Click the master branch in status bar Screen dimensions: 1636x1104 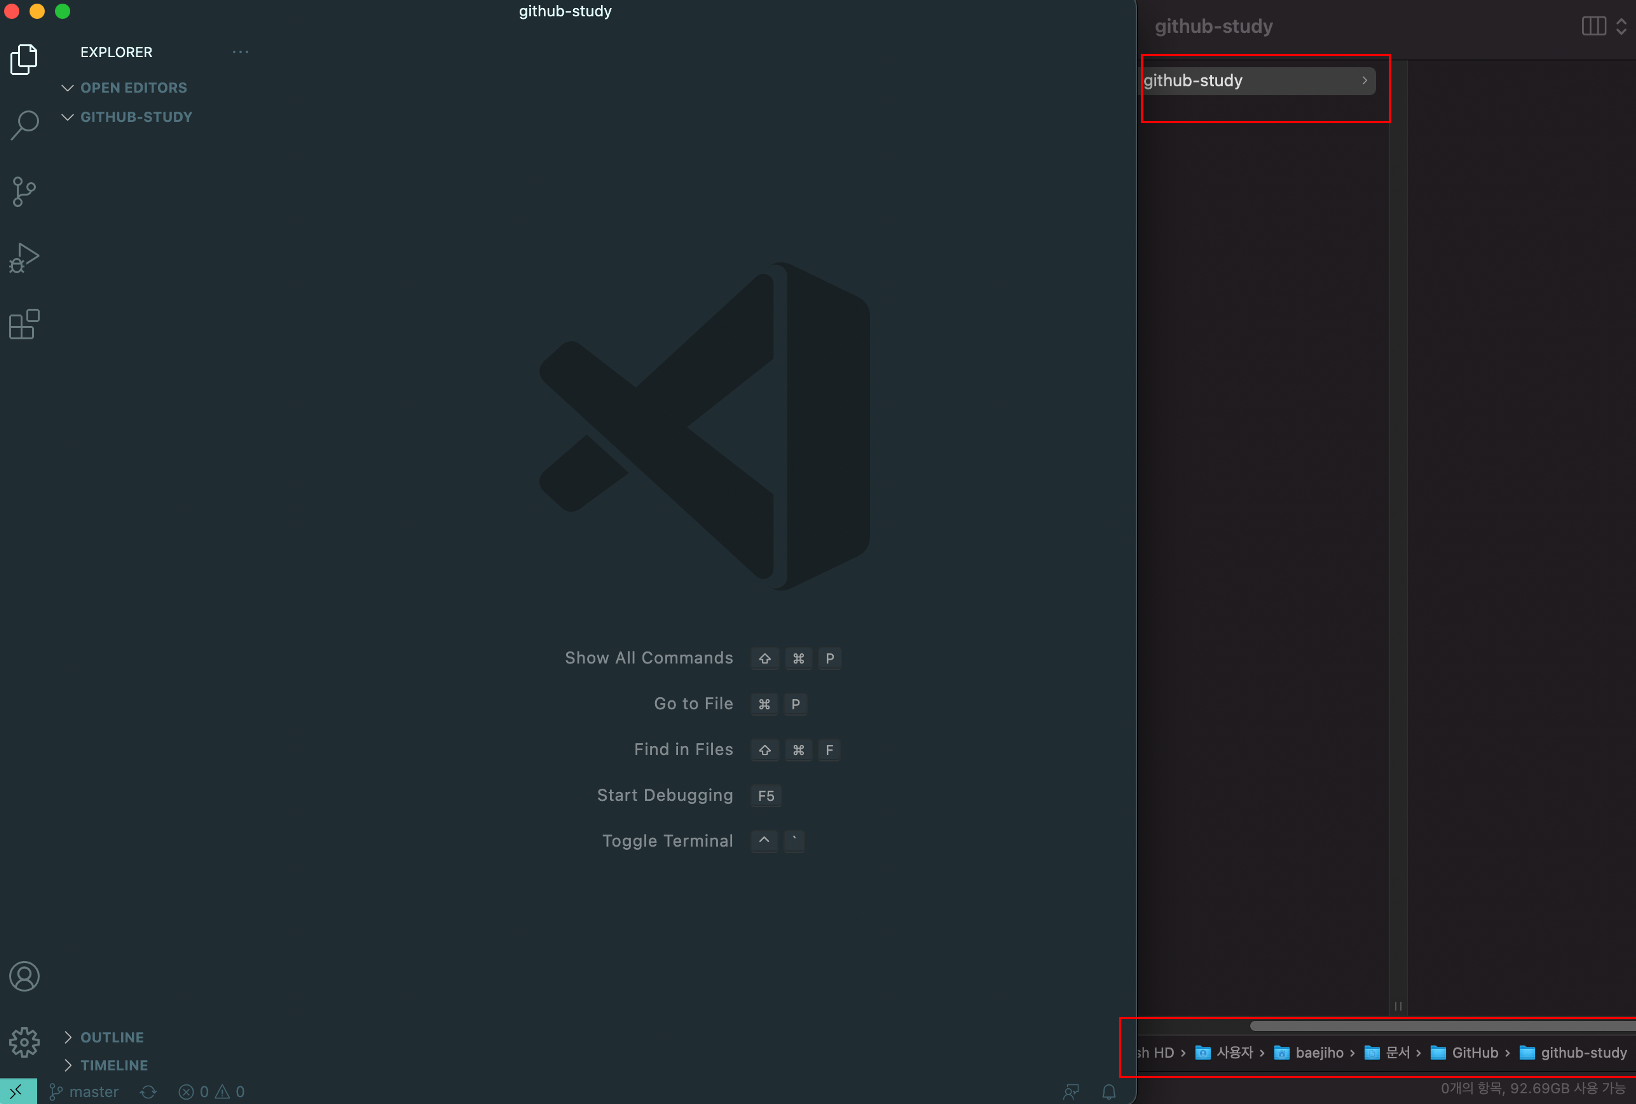[x=84, y=1092]
